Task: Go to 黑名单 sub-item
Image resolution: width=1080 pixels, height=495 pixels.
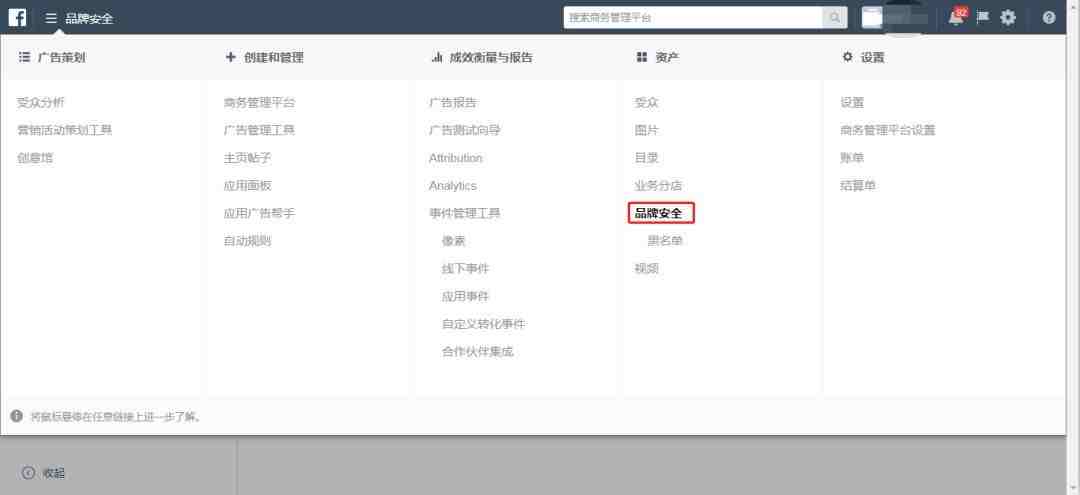Action: click(x=665, y=241)
